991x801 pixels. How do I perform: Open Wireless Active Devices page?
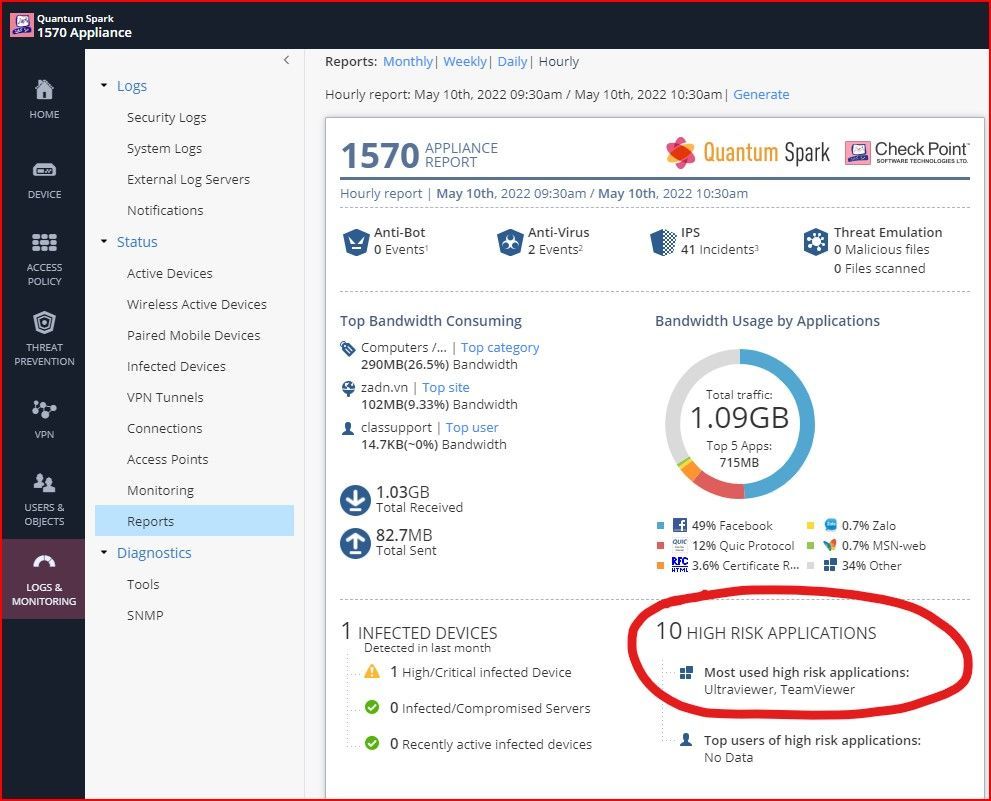pyautogui.click(x=197, y=304)
